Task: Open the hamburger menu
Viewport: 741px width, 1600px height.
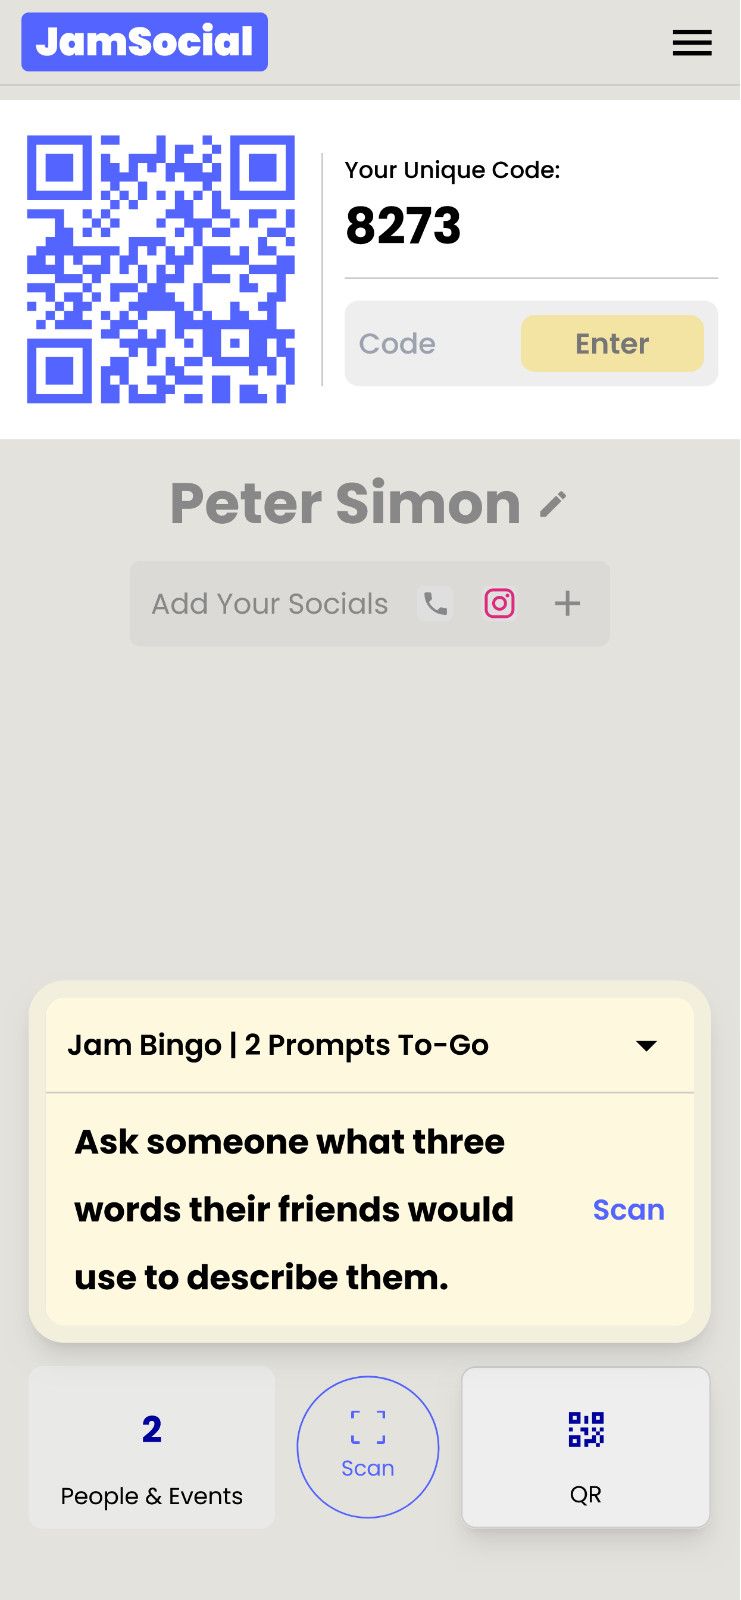Action: [x=692, y=43]
